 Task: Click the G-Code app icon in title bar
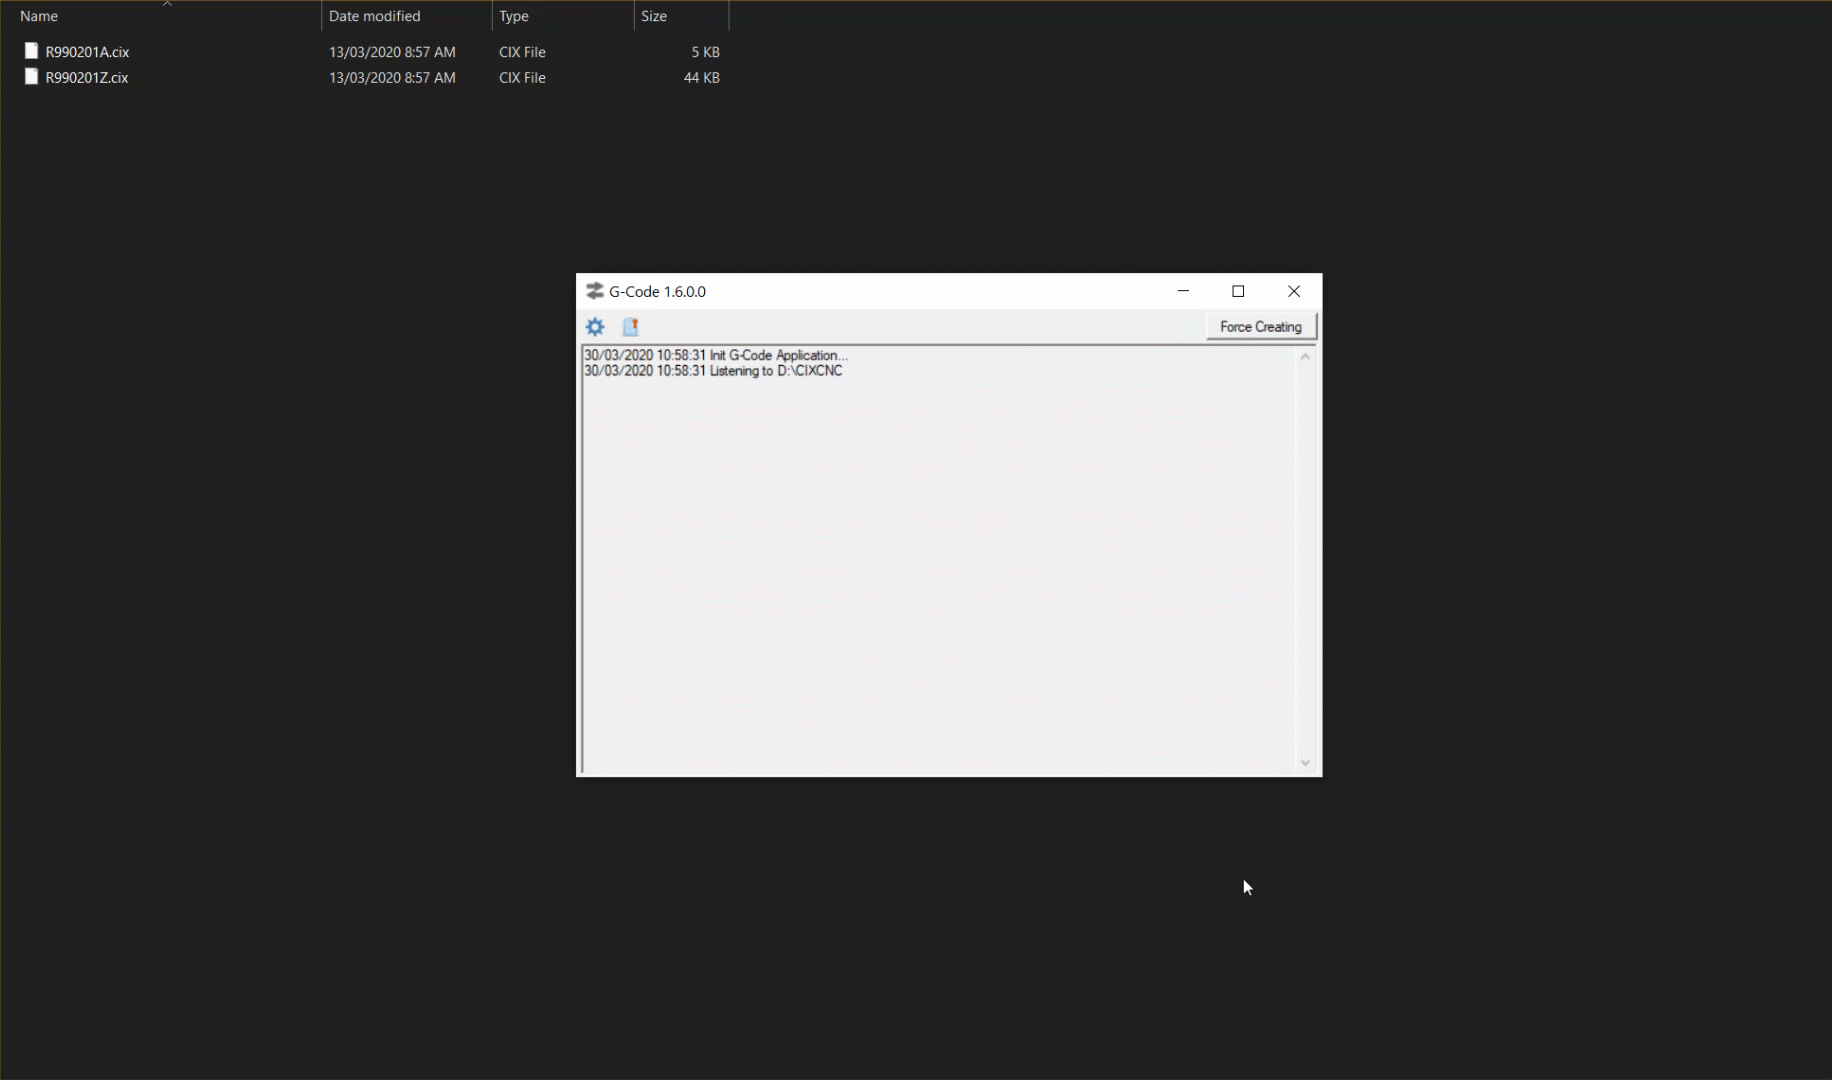coord(595,291)
